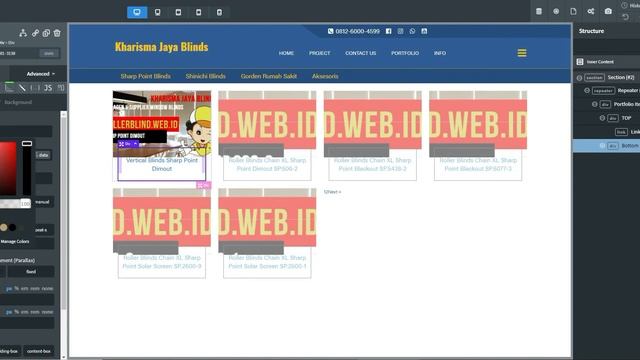
Task: Click the vertical hue slider handle
Action: [27, 144]
